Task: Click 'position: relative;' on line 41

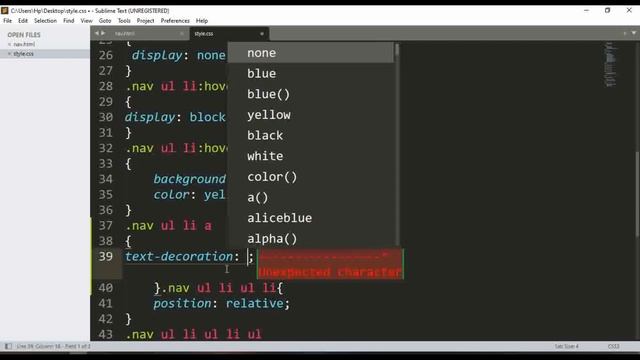Action: pyautogui.click(x=222, y=303)
